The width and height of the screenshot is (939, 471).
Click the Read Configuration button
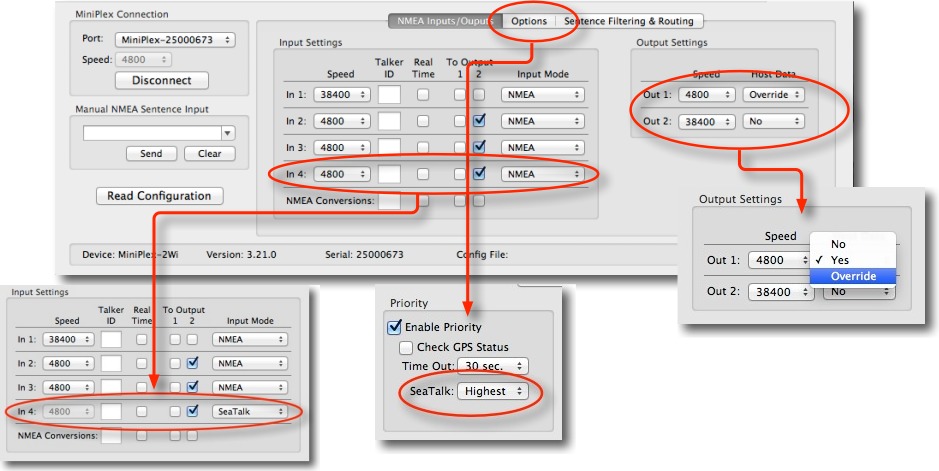[159, 196]
